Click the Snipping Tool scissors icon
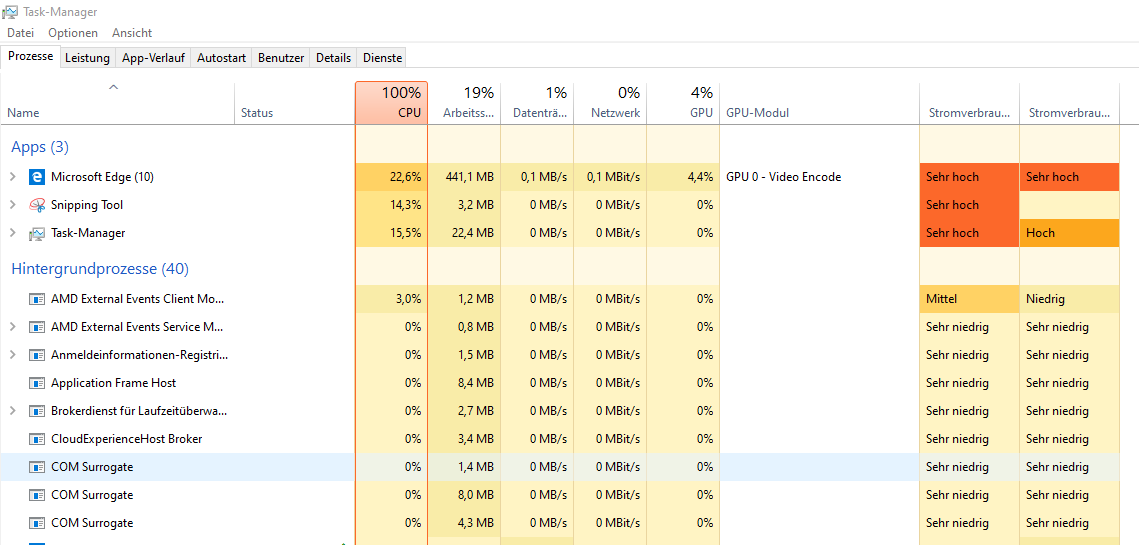The width and height of the screenshot is (1139, 545). click(36, 205)
